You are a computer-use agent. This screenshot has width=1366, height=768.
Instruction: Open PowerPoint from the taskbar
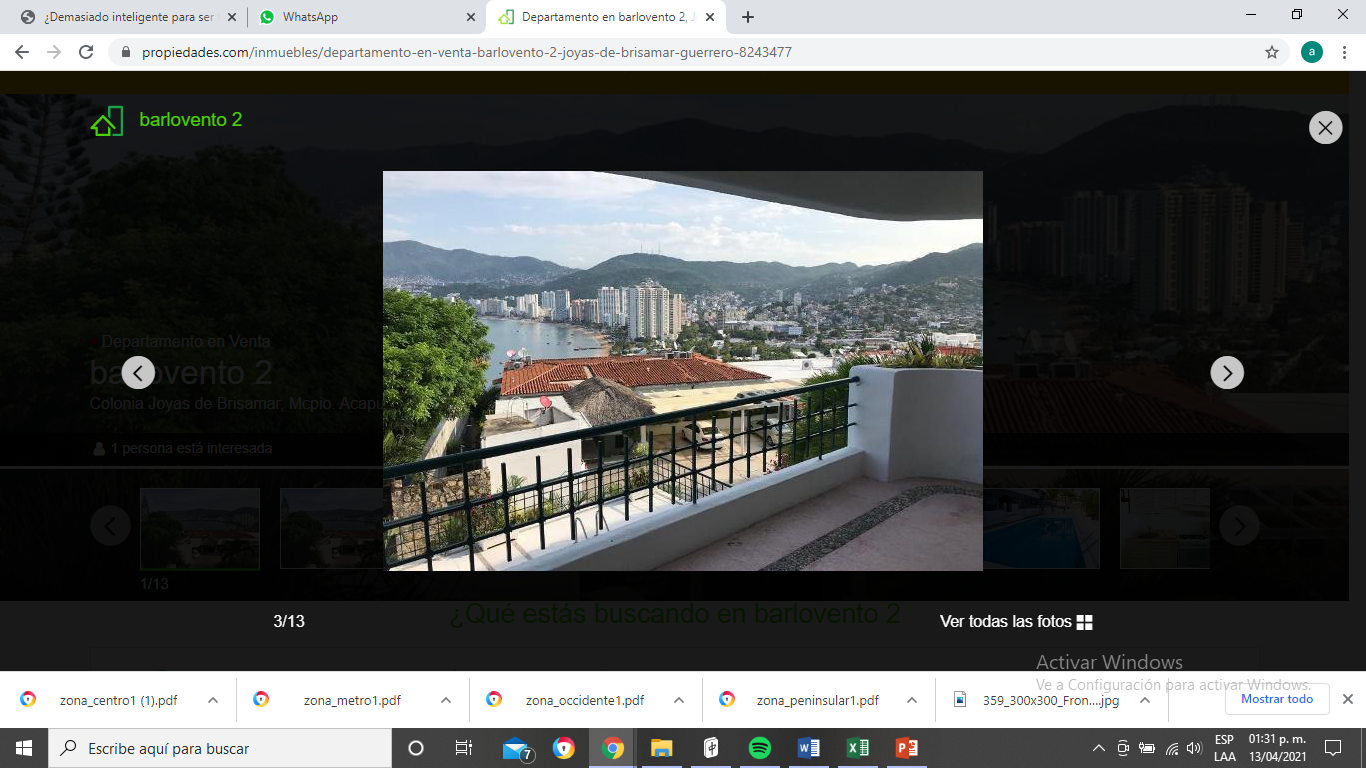coord(907,748)
